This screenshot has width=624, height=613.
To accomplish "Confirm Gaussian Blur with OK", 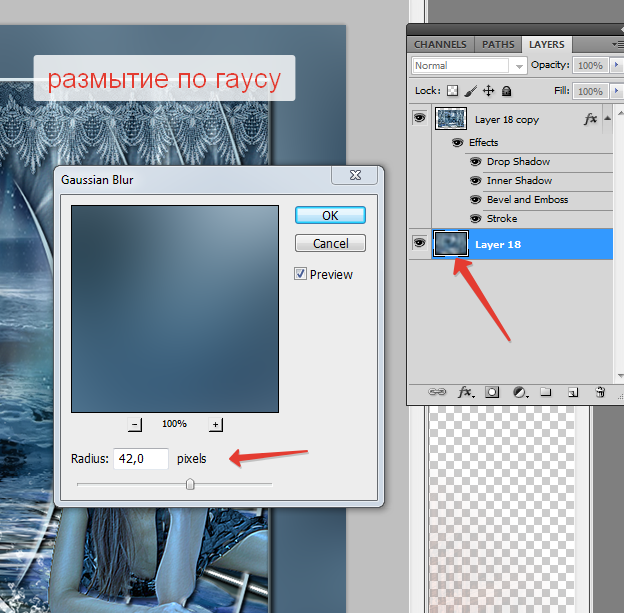I will [330, 215].
